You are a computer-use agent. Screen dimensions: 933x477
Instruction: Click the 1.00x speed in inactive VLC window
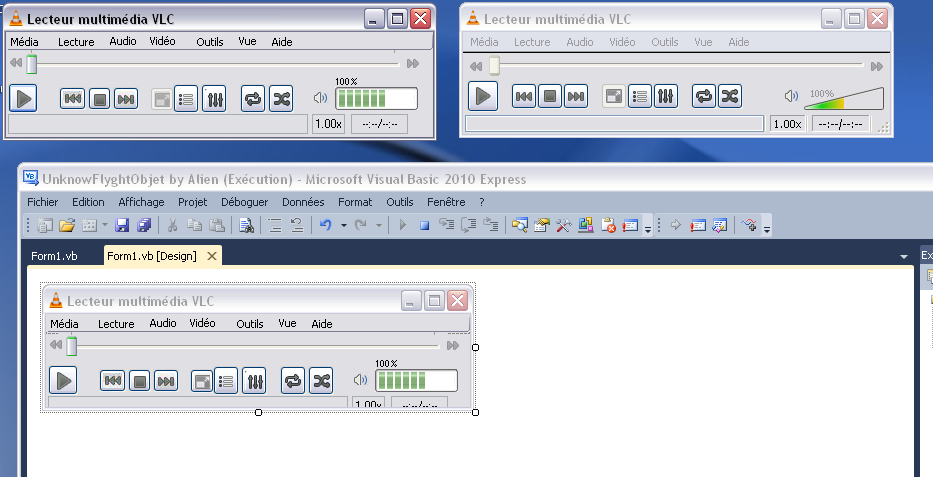coord(787,124)
